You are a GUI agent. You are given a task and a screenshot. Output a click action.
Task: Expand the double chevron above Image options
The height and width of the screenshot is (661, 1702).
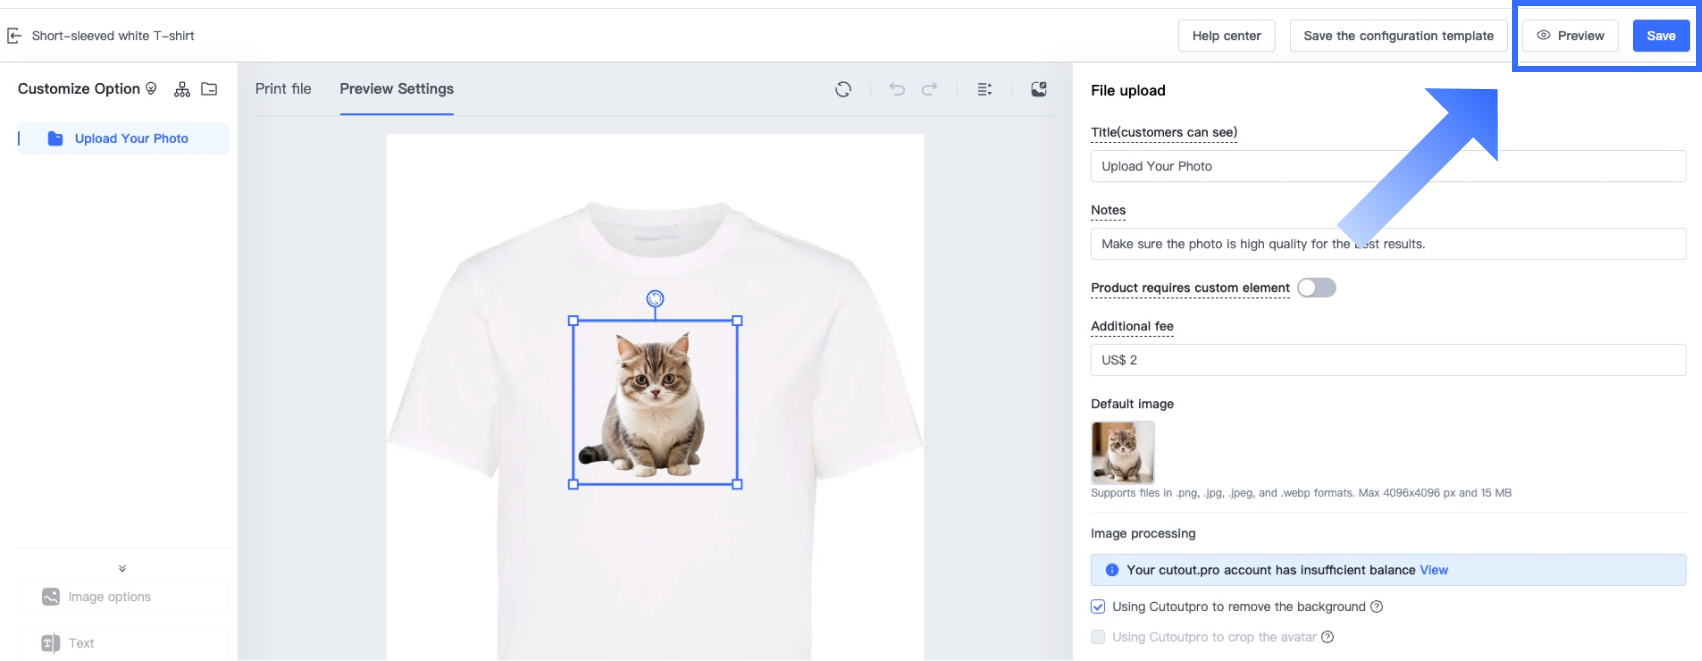click(122, 568)
